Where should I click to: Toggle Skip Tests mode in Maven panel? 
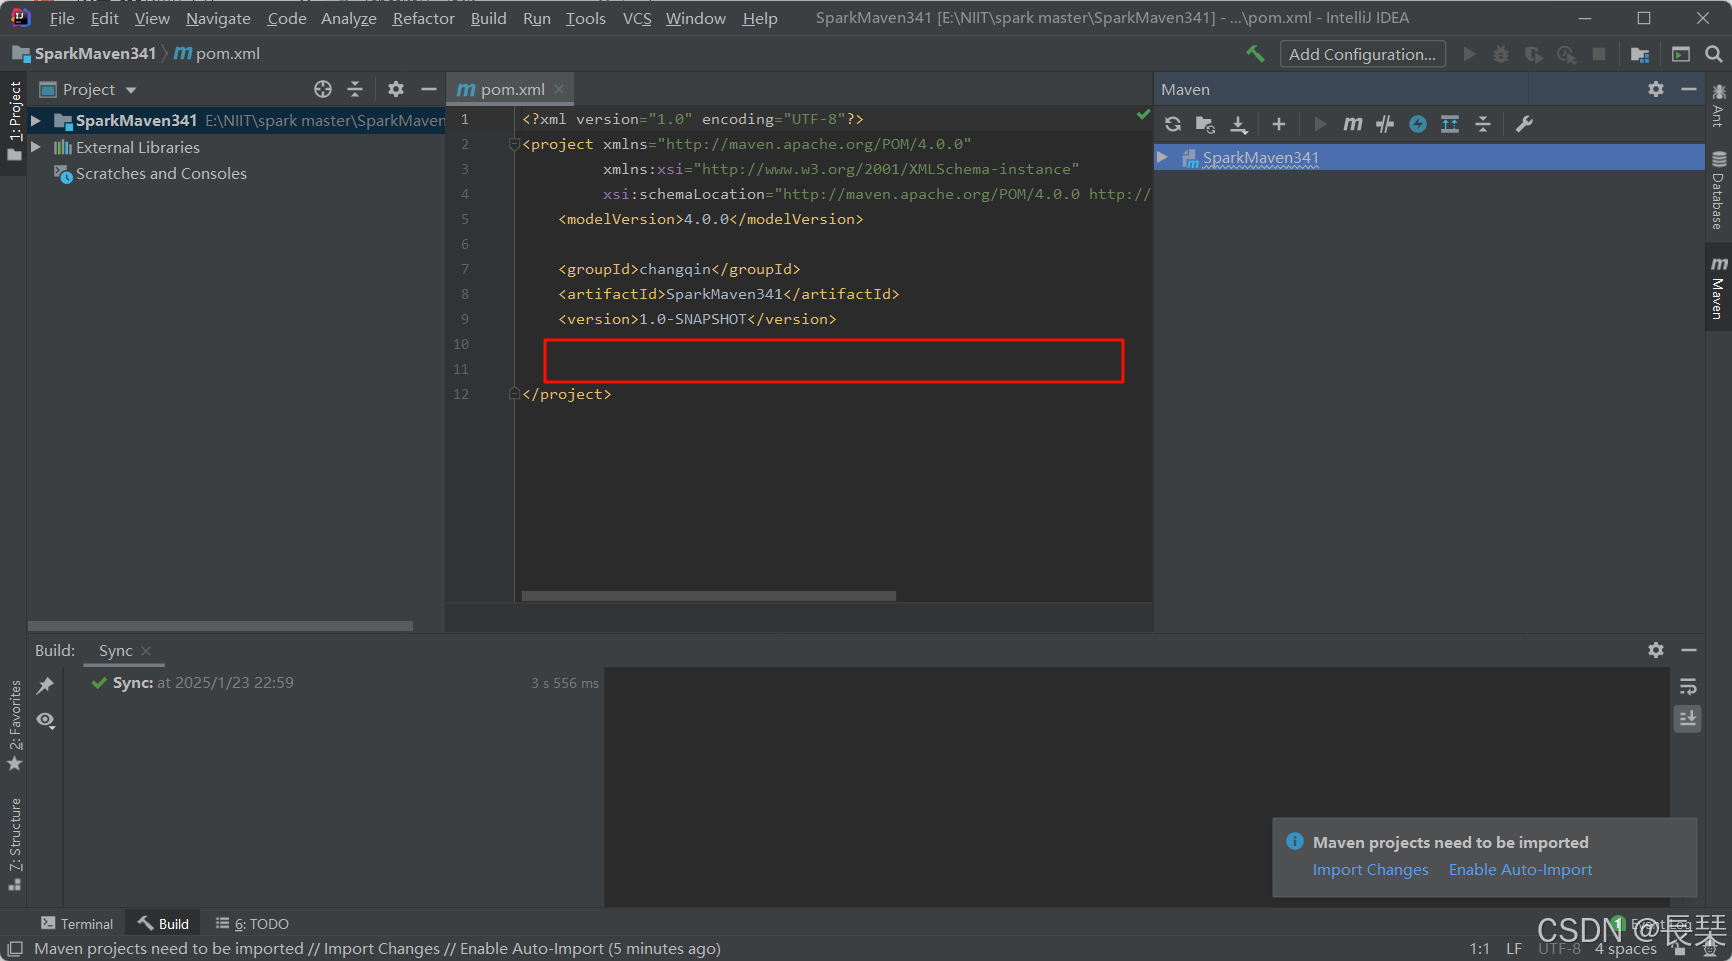1385,124
